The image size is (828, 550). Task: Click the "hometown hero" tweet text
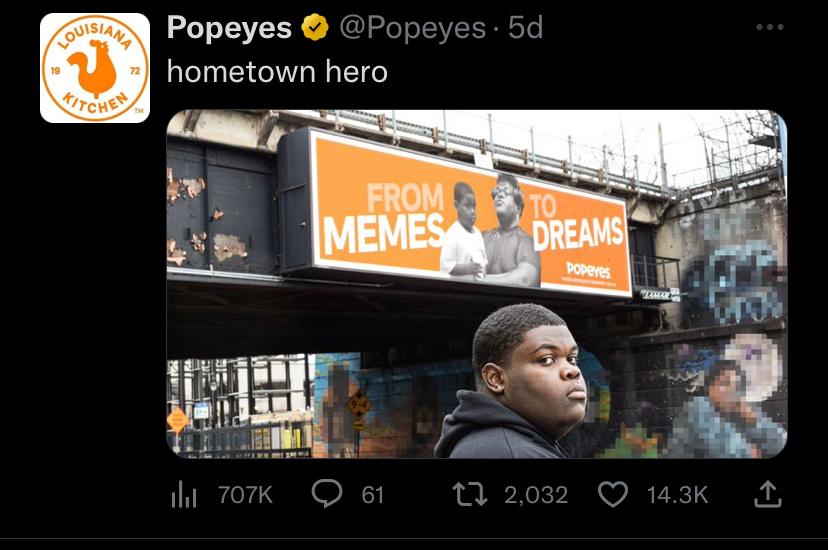[x=277, y=72]
